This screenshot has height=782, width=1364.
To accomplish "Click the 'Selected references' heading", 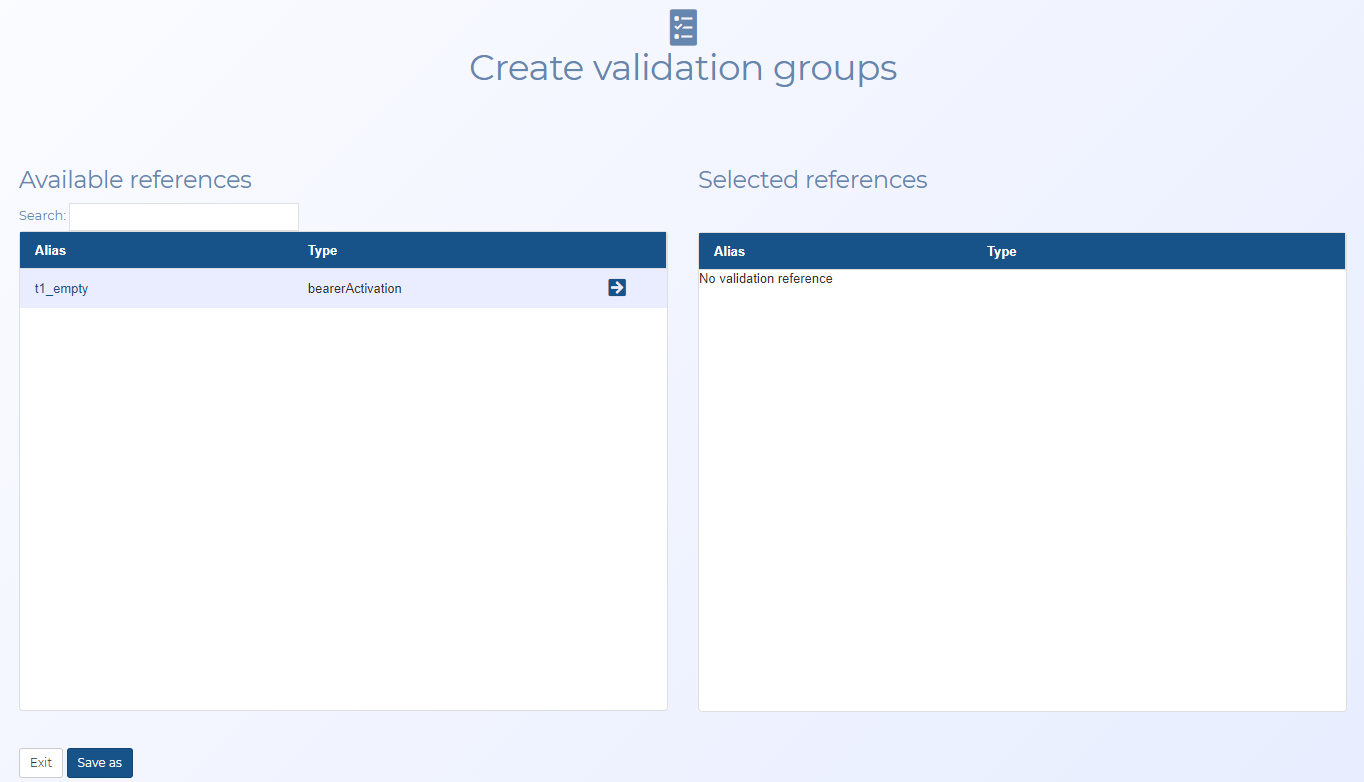I will (812, 180).
